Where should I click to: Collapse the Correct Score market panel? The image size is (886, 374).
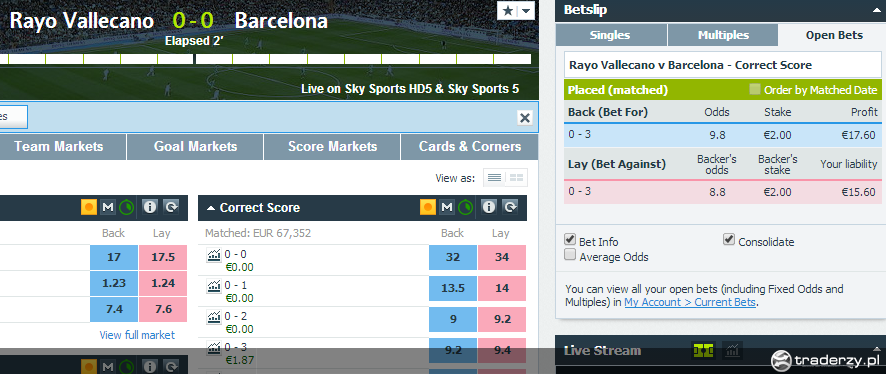tap(211, 208)
